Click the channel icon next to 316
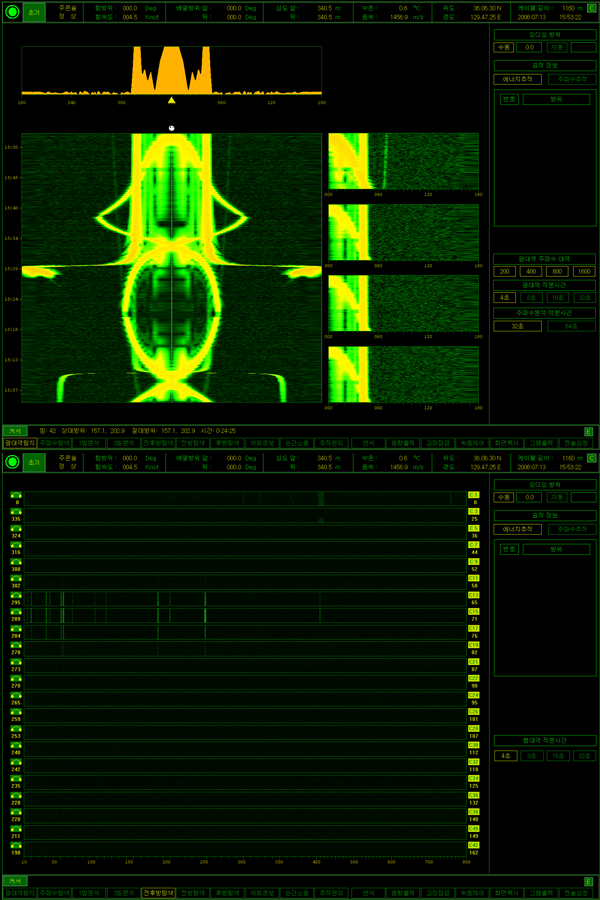Screen dimensions: 600x900 (16, 545)
